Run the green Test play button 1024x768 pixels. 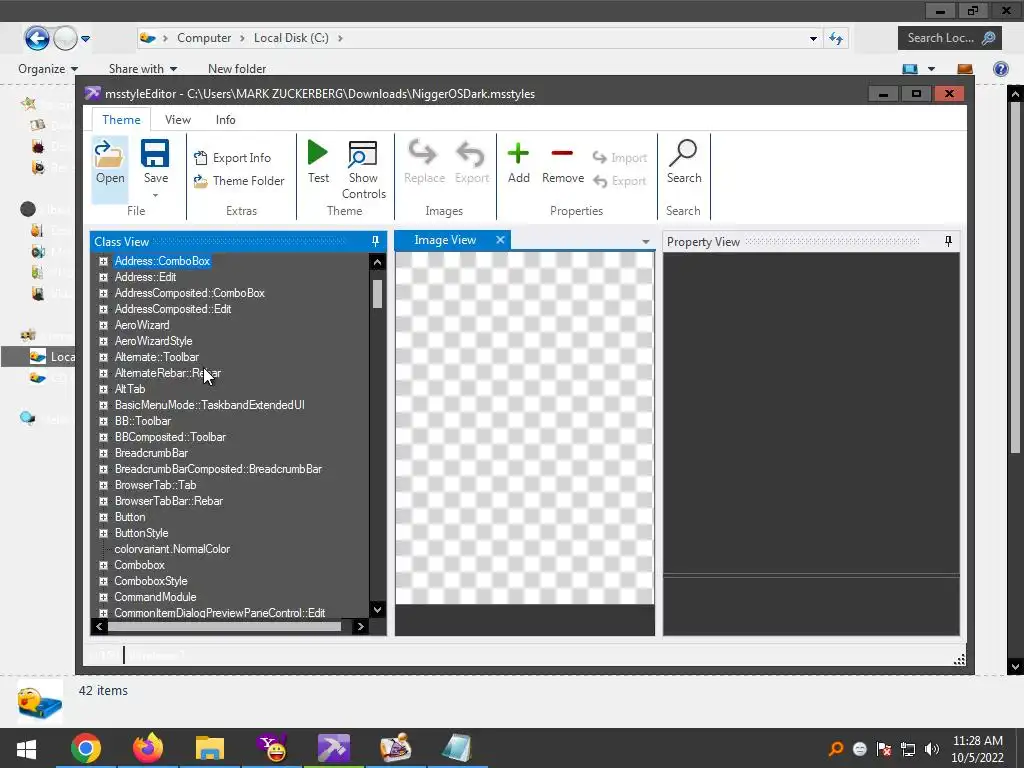tap(318, 153)
